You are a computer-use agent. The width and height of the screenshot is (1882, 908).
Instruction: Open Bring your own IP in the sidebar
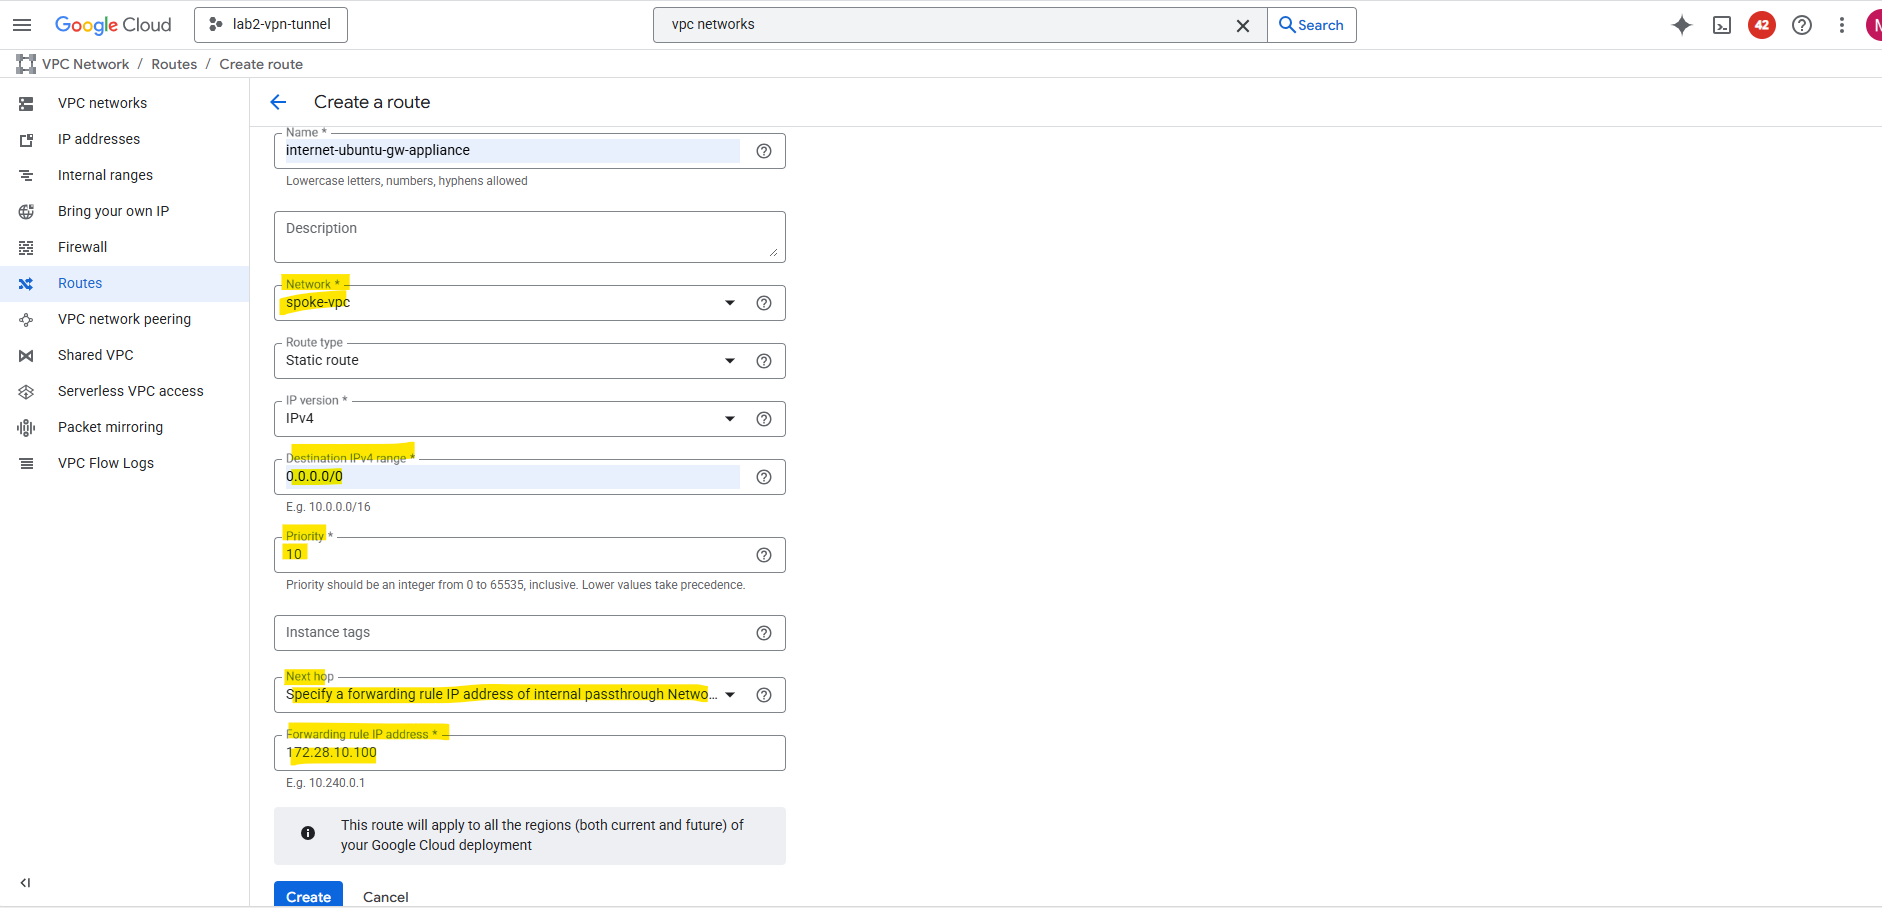(125, 211)
